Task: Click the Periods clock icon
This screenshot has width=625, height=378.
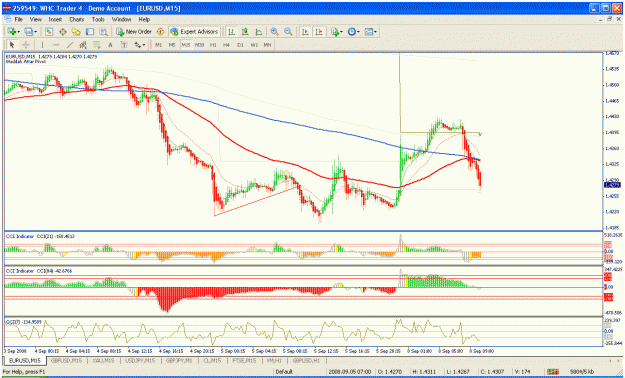Action: (351, 32)
